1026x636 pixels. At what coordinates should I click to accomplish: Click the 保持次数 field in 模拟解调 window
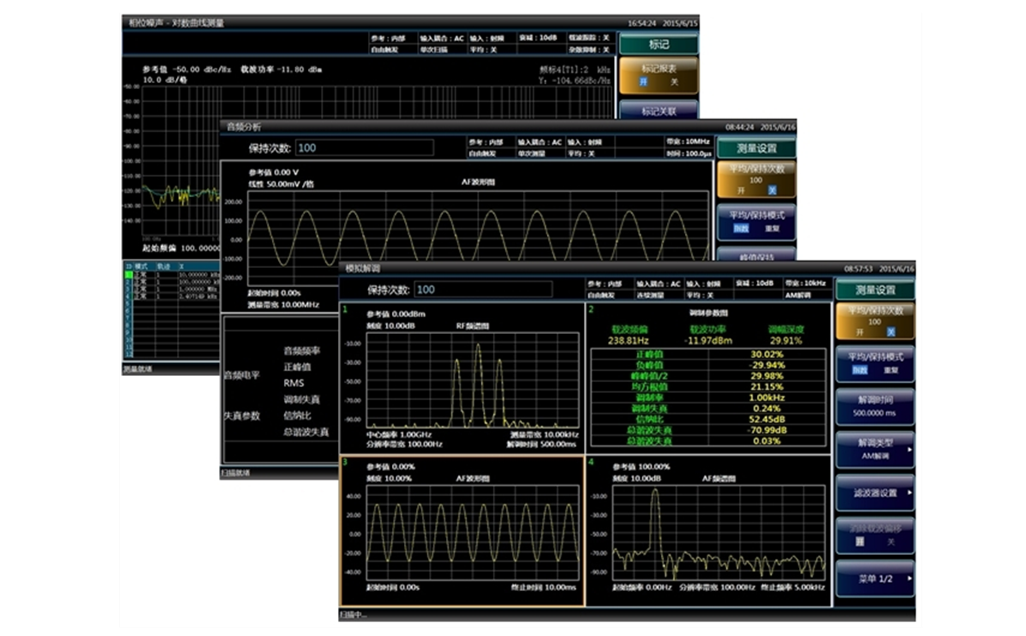(x=482, y=290)
